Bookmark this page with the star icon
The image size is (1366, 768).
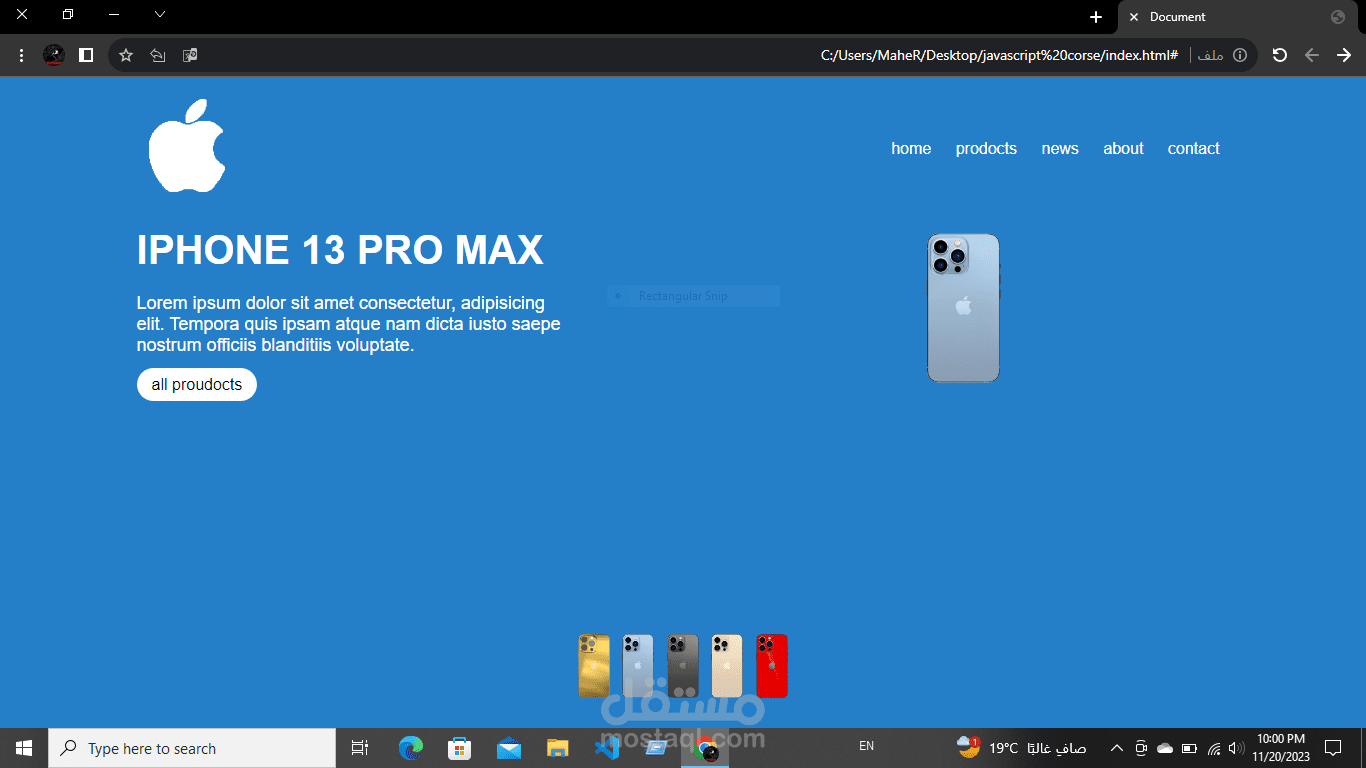click(126, 55)
